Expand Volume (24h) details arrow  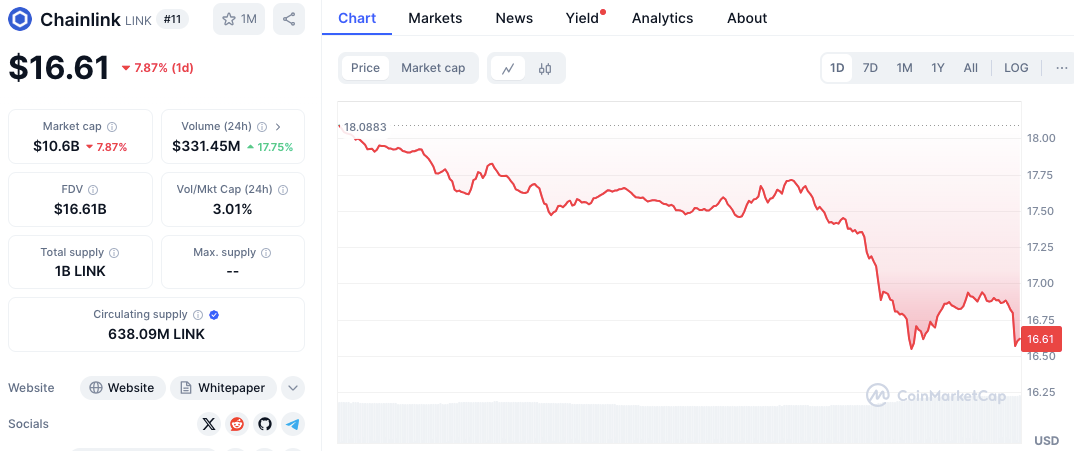tap(278, 127)
